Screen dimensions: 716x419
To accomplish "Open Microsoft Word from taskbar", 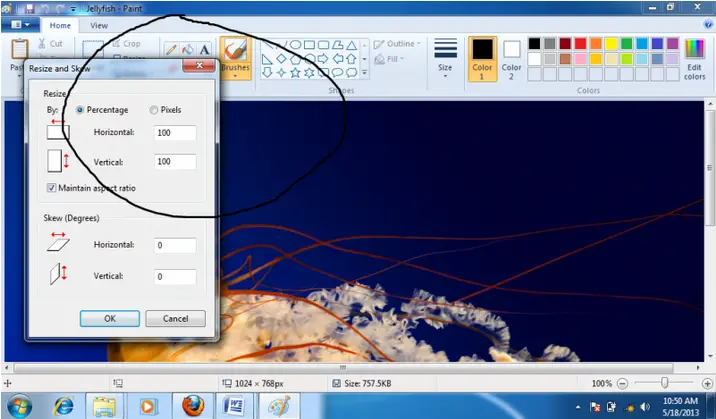I will pos(234,406).
